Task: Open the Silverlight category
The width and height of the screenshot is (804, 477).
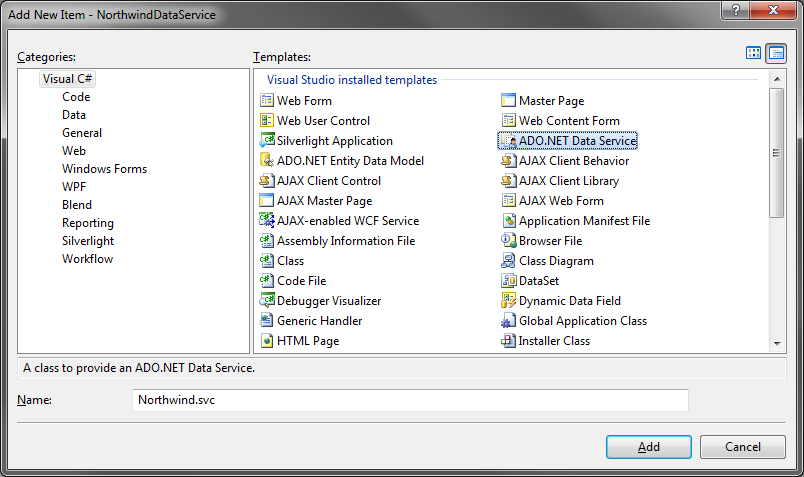Action: [x=88, y=241]
